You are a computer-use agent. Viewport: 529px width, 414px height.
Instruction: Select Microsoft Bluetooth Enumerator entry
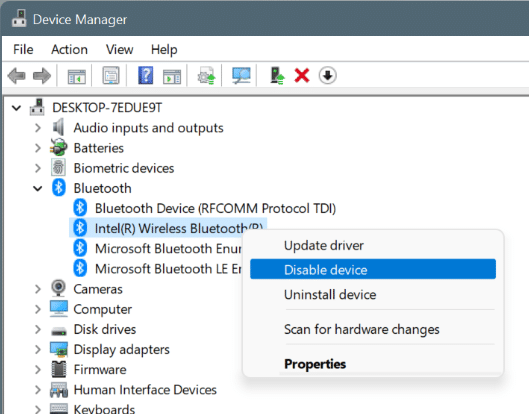tap(168, 249)
